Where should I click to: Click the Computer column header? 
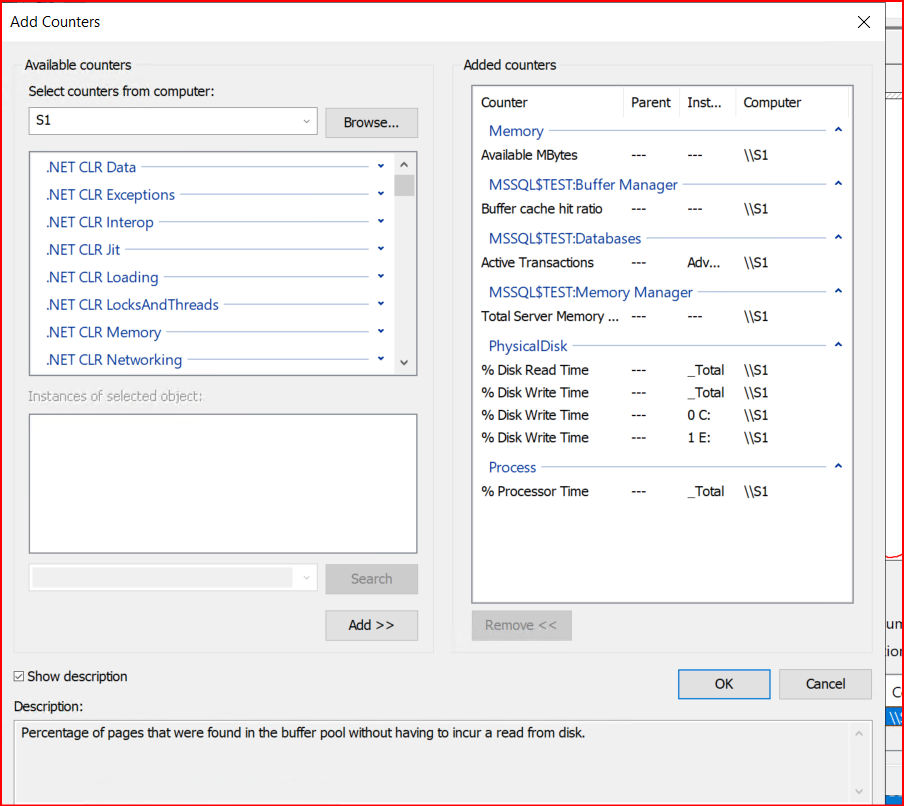coord(772,102)
